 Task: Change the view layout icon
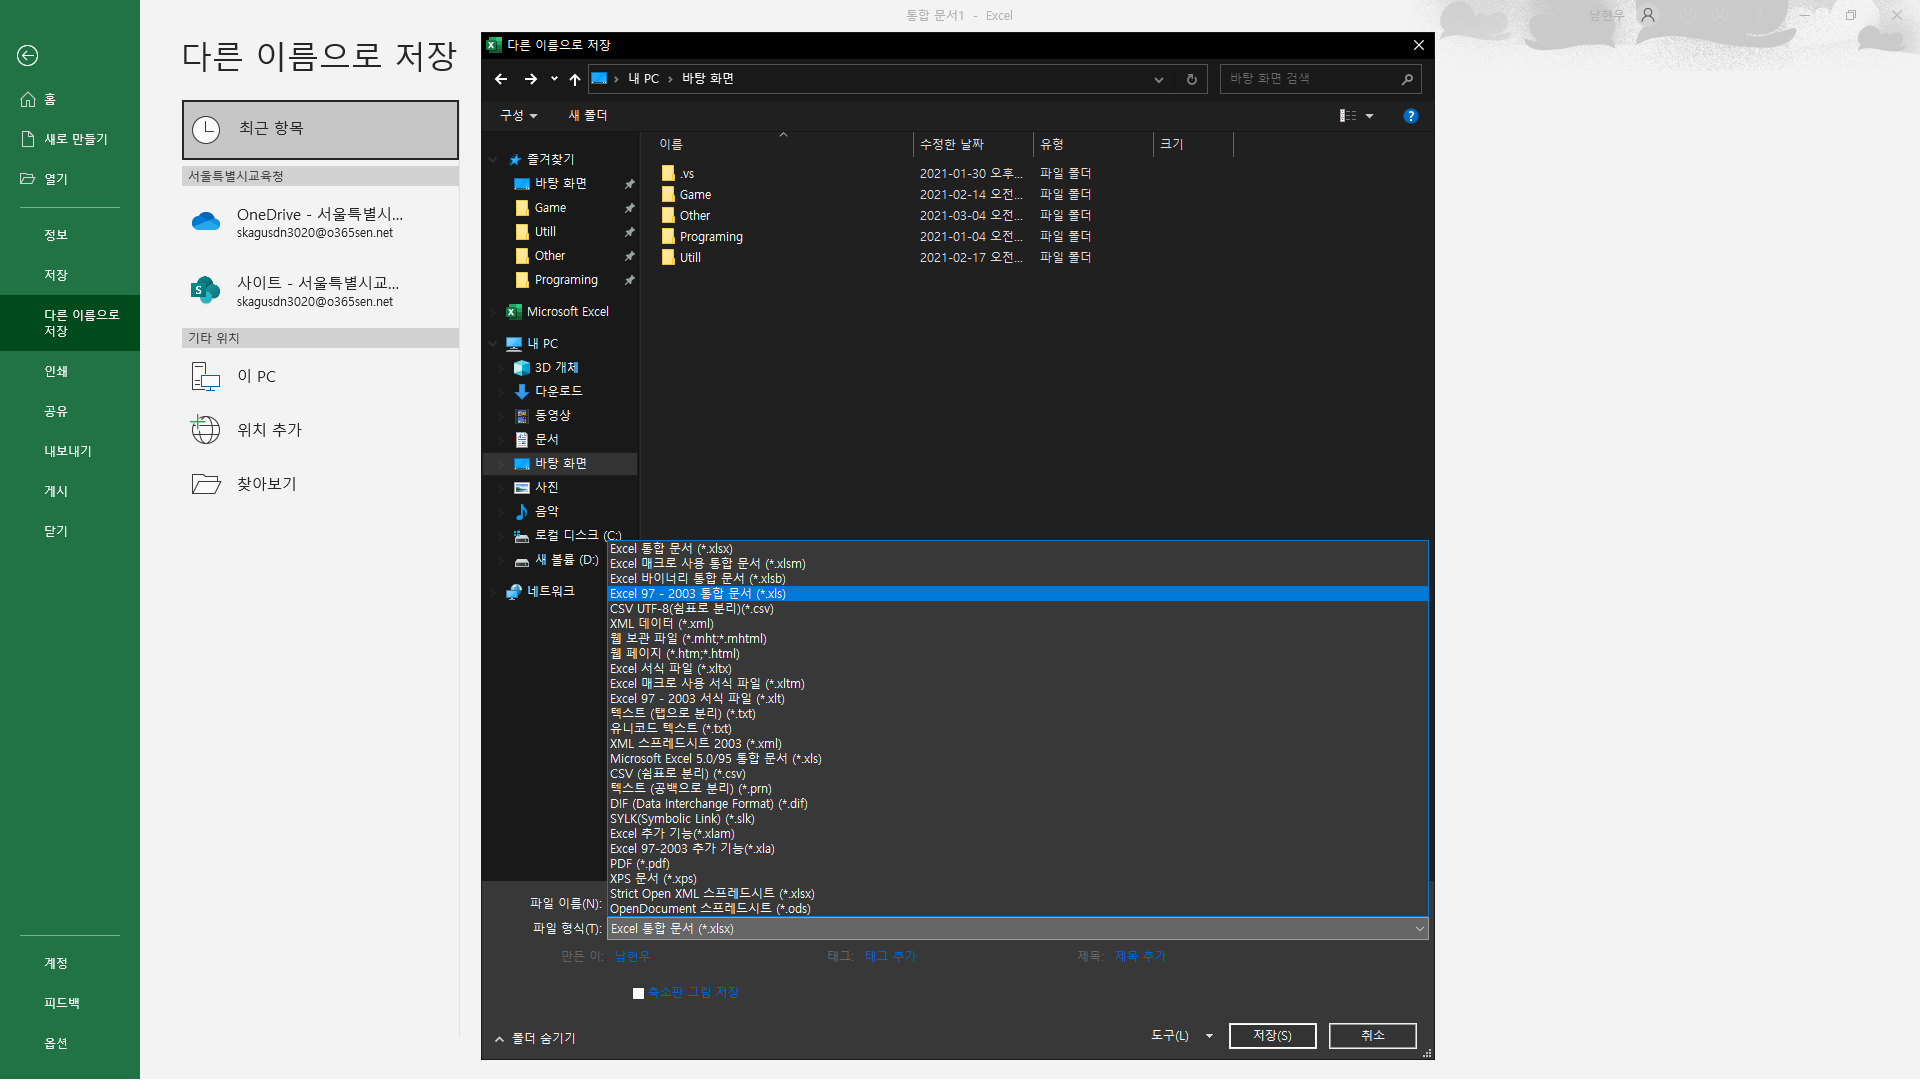(1348, 116)
